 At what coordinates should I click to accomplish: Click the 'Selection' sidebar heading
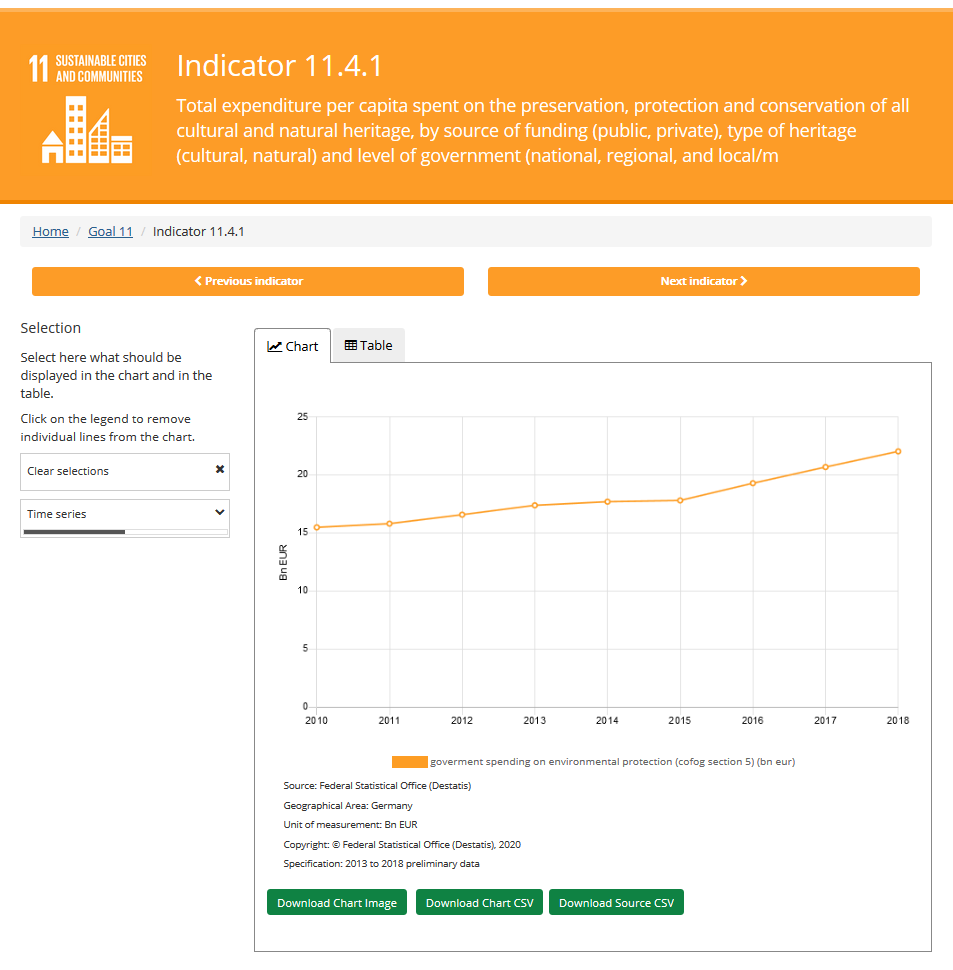coord(51,328)
